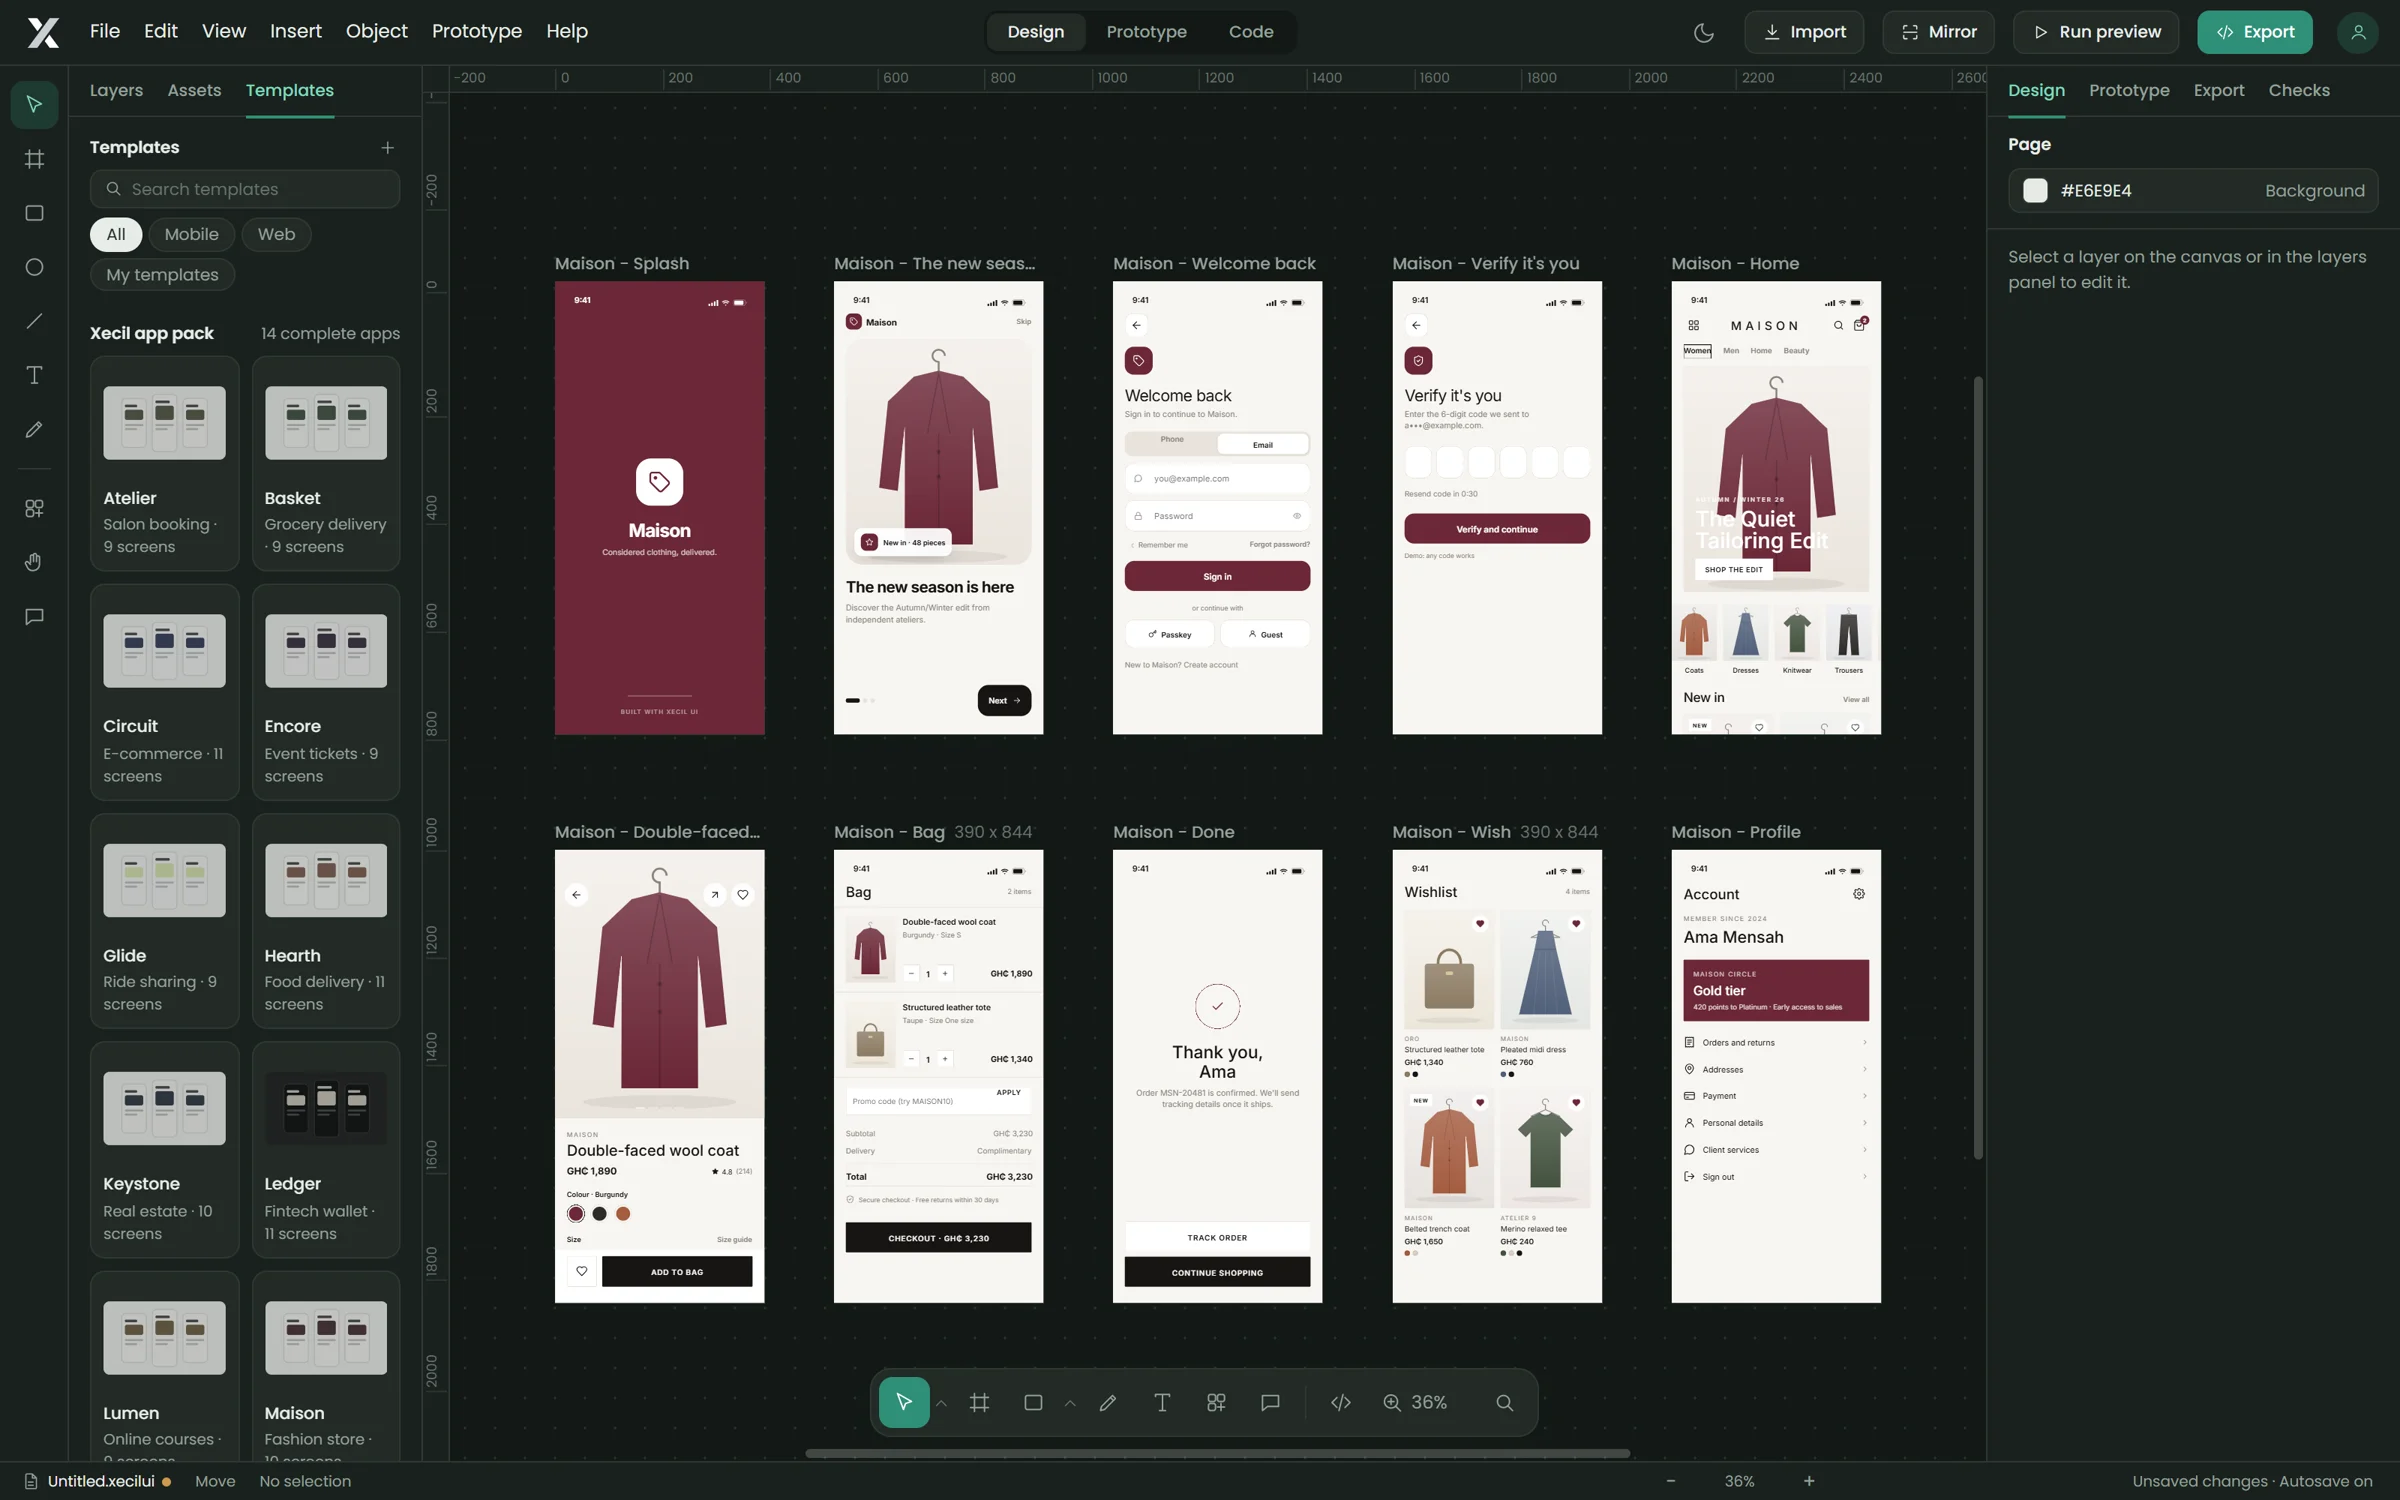Toggle the My templates filter
Image resolution: width=2400 pixels, height=1500 pixels.
pos(162,275)
